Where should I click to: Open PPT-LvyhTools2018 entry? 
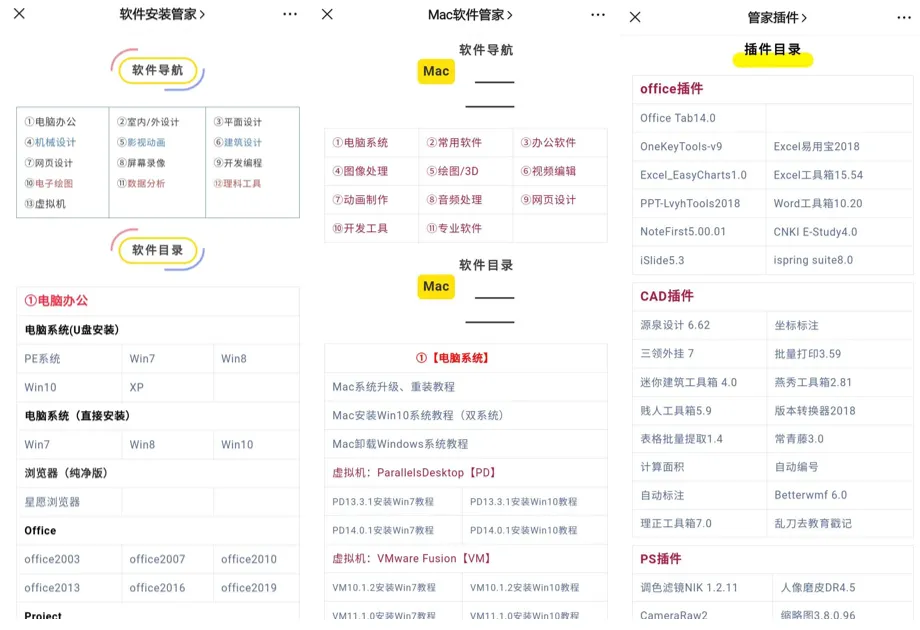pyautogui.click(x=690, y=204)
